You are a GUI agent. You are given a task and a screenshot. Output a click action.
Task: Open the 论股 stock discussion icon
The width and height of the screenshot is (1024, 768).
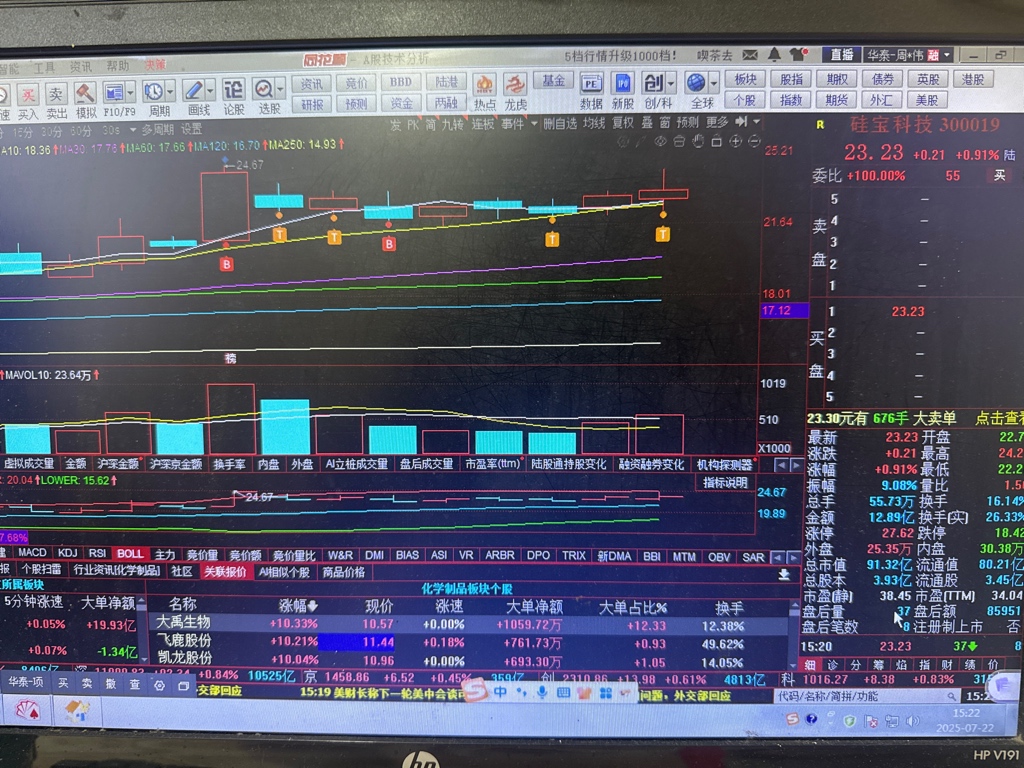[x=233, y=89]
